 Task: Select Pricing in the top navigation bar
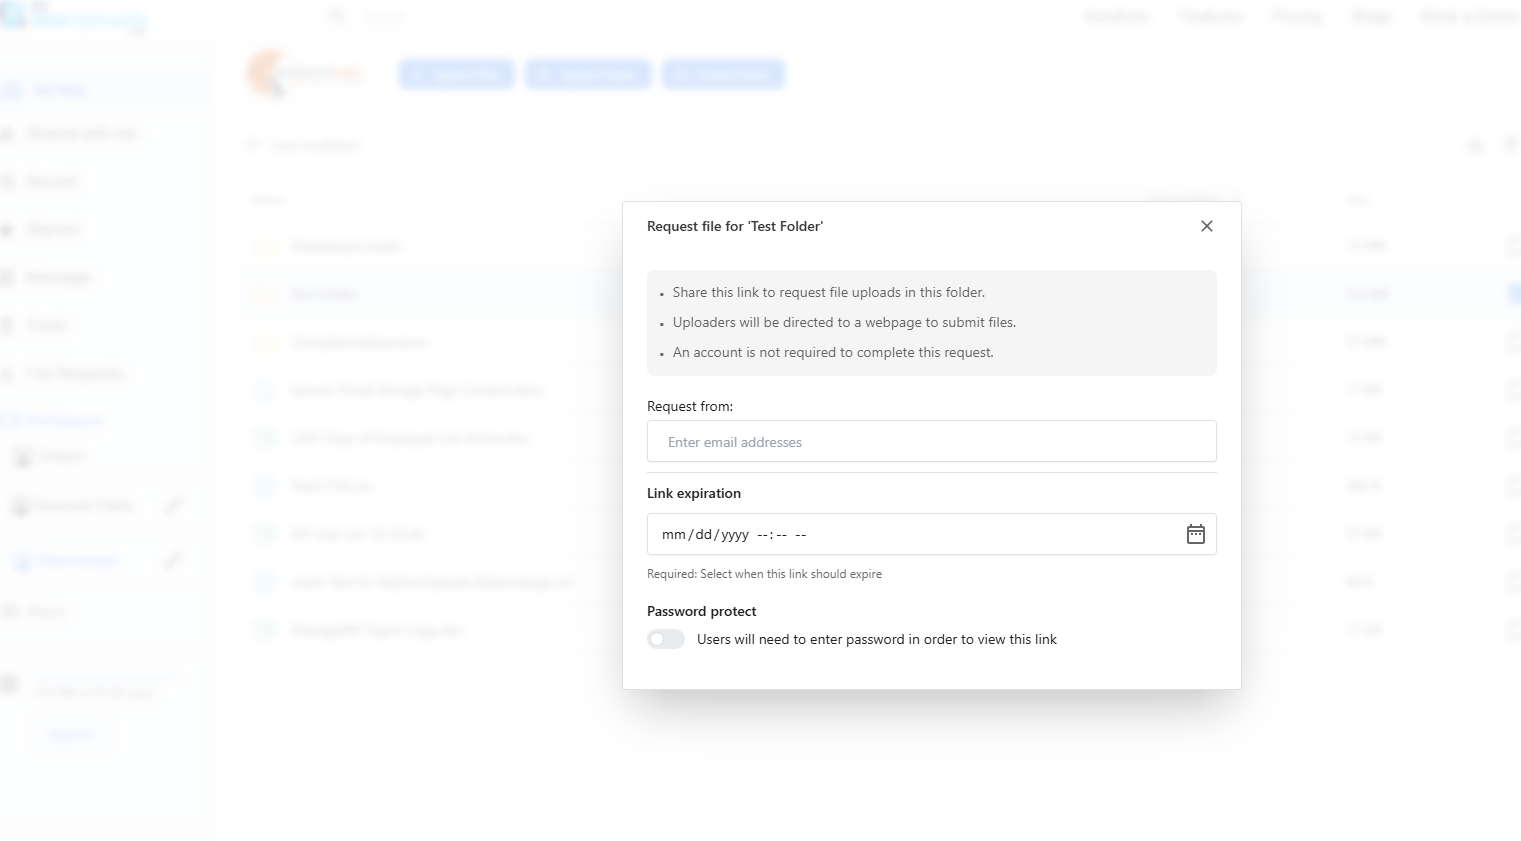[1297, 16]
